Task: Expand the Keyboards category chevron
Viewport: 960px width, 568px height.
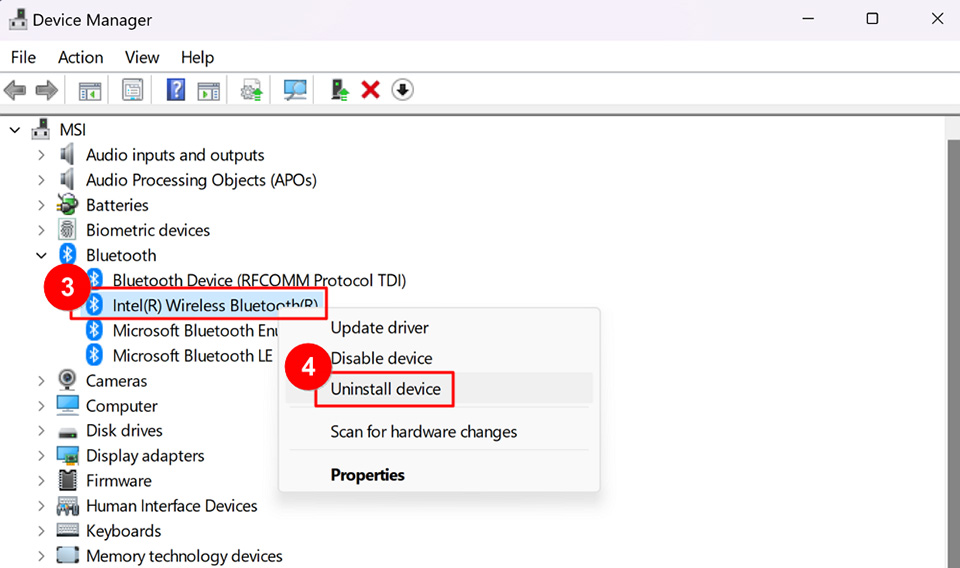Action: (41, 531)
